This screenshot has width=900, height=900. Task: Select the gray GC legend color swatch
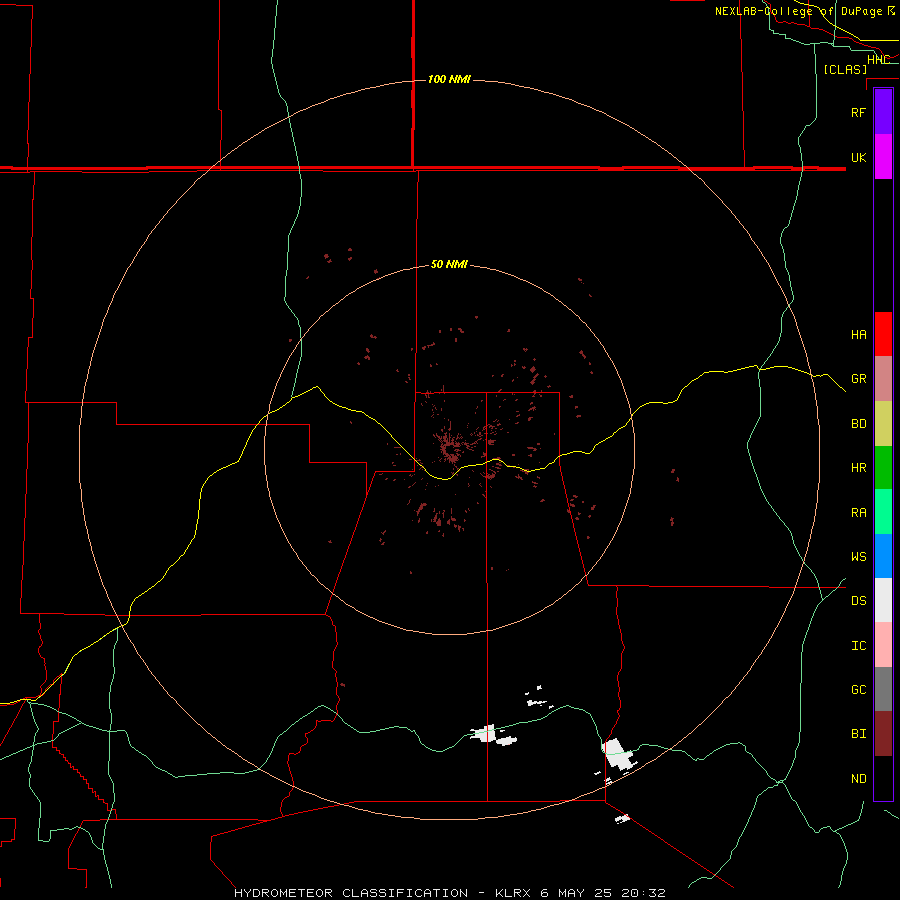883,689
